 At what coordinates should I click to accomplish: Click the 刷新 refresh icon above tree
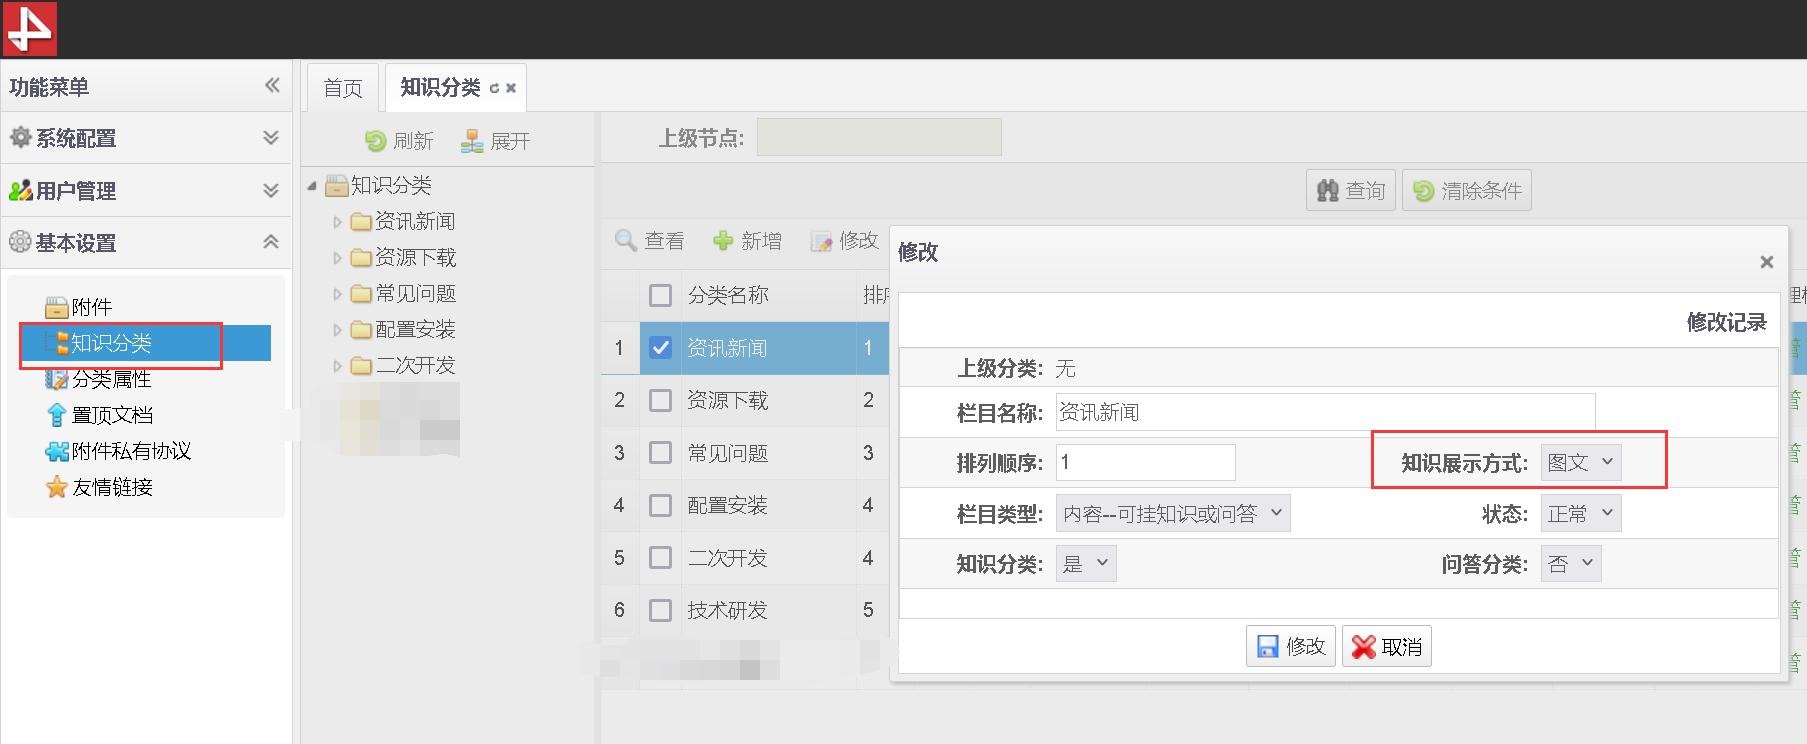pyautogui.click(x=375, y=141)
